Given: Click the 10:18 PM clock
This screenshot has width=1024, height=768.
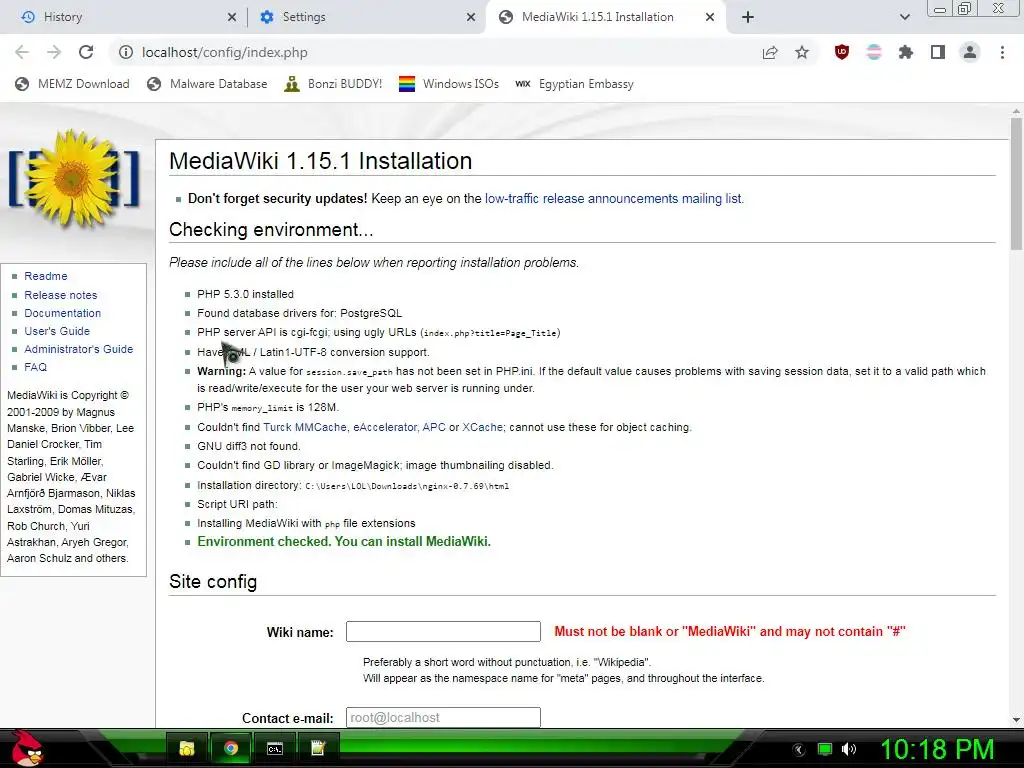Looking at the screenshot, I should click(x=937, y=750).
